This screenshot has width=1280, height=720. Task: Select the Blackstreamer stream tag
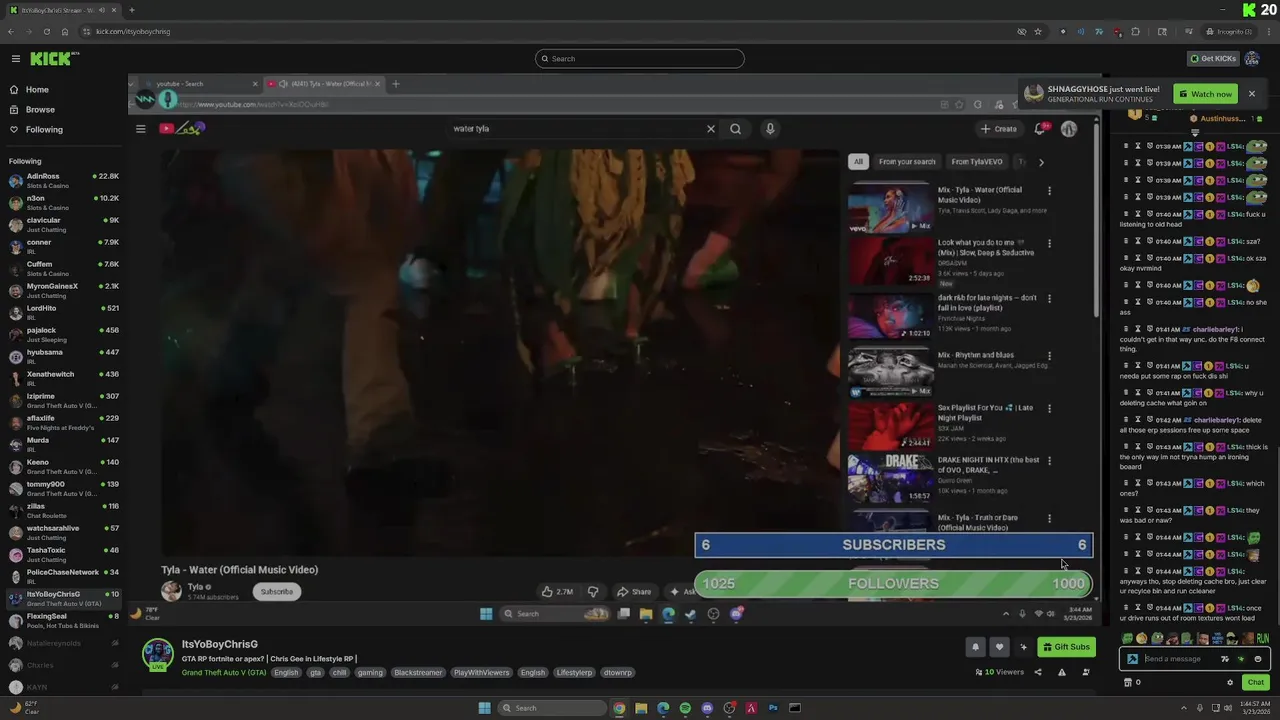tap(418, 673)
